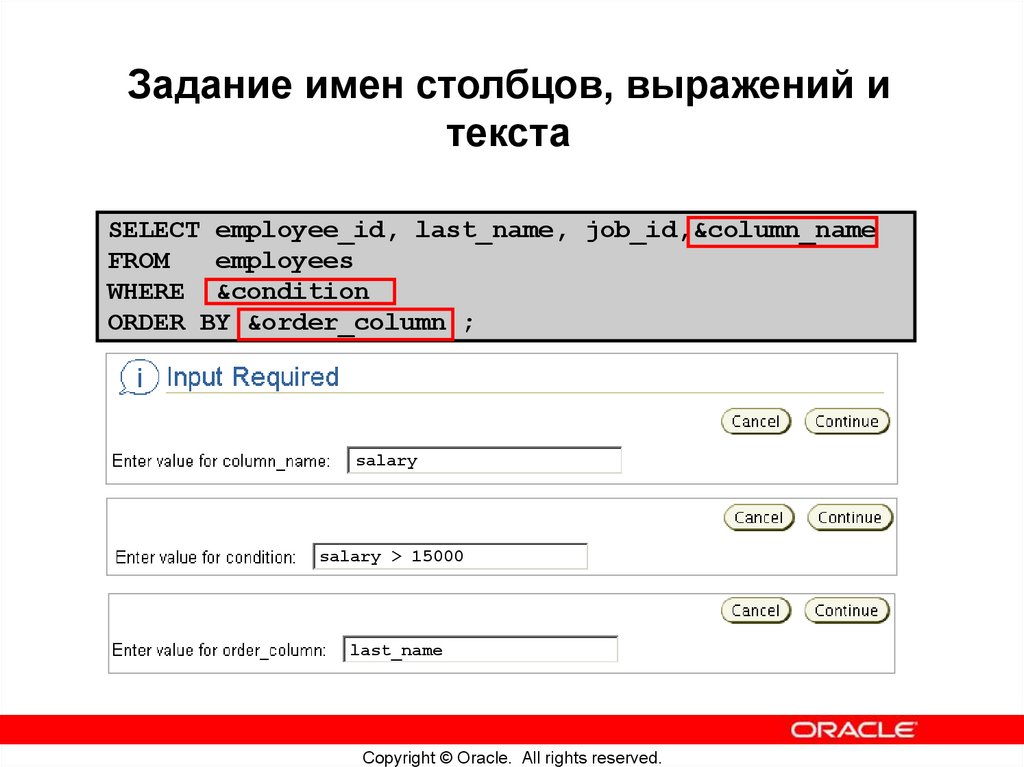This screenshot has width=1024, height=767.
Task: Focus the column_name field containing salary
Action: point(484,460)
